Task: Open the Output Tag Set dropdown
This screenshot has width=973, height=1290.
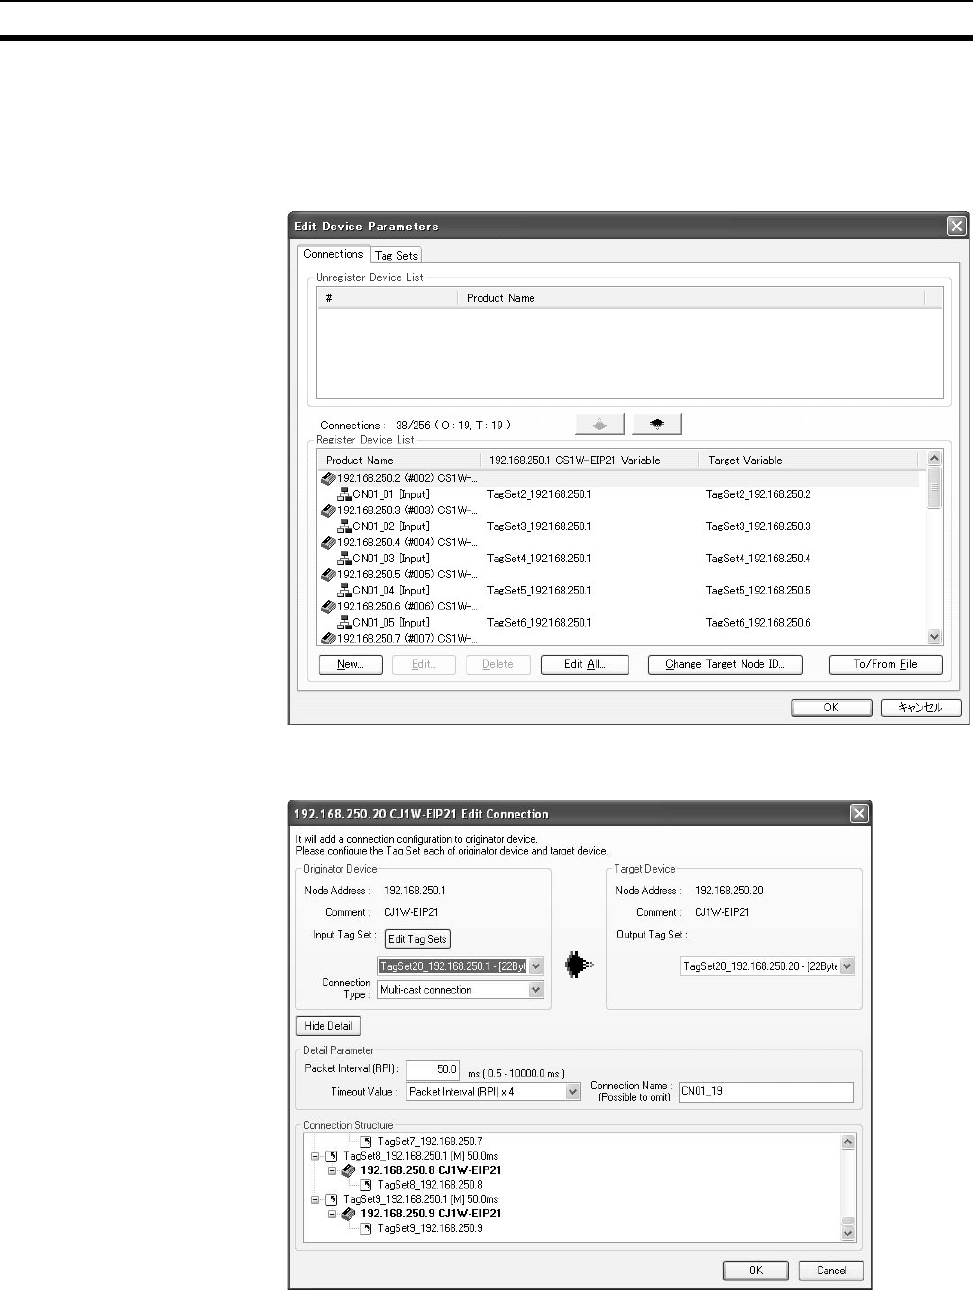Action: click(847, 966)
